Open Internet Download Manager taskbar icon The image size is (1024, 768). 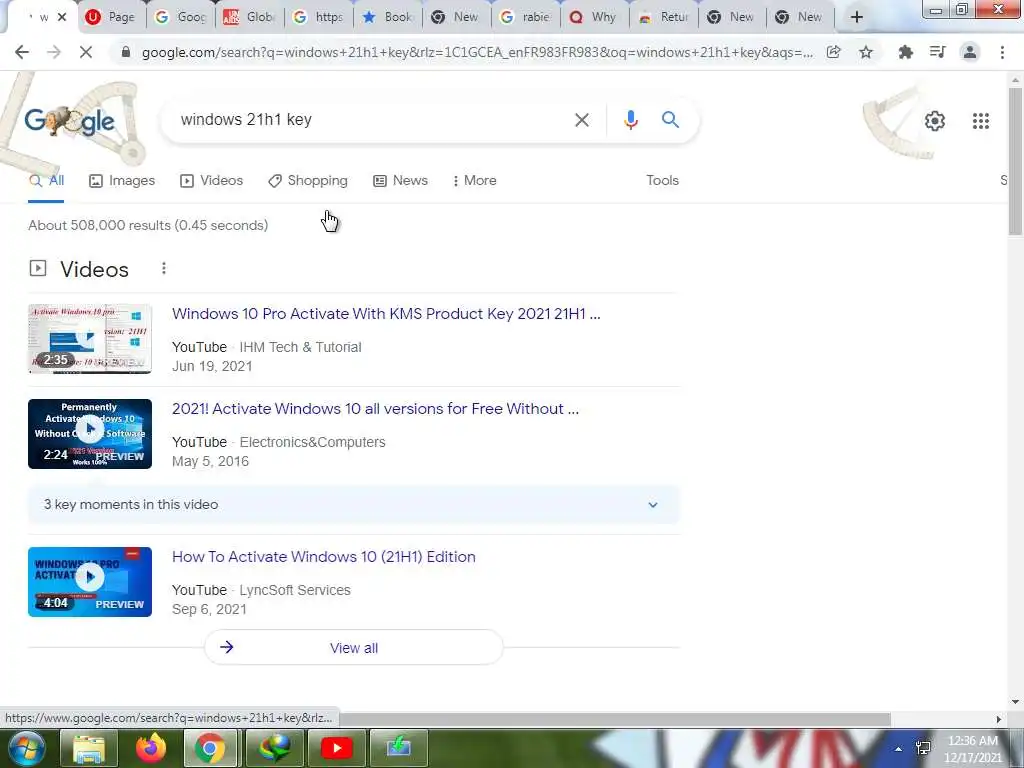(274, 748)
